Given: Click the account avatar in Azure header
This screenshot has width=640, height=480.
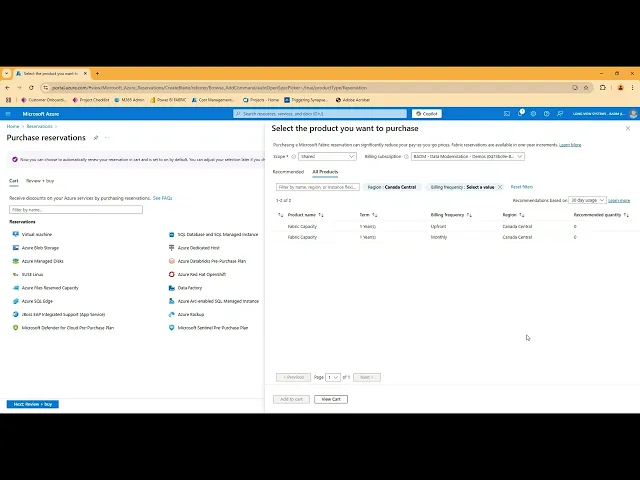Looking at the screenshot, I should point(633,114).
